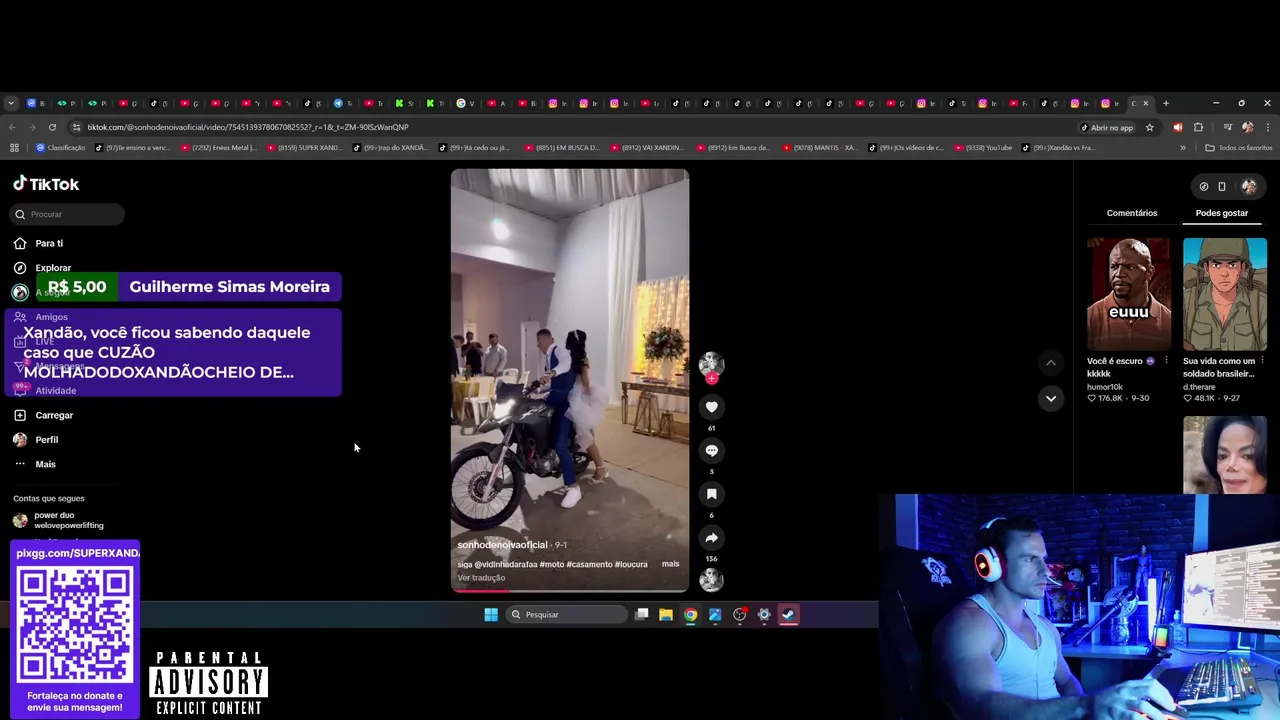Open the sound disc avatar below share

[711, 579]
